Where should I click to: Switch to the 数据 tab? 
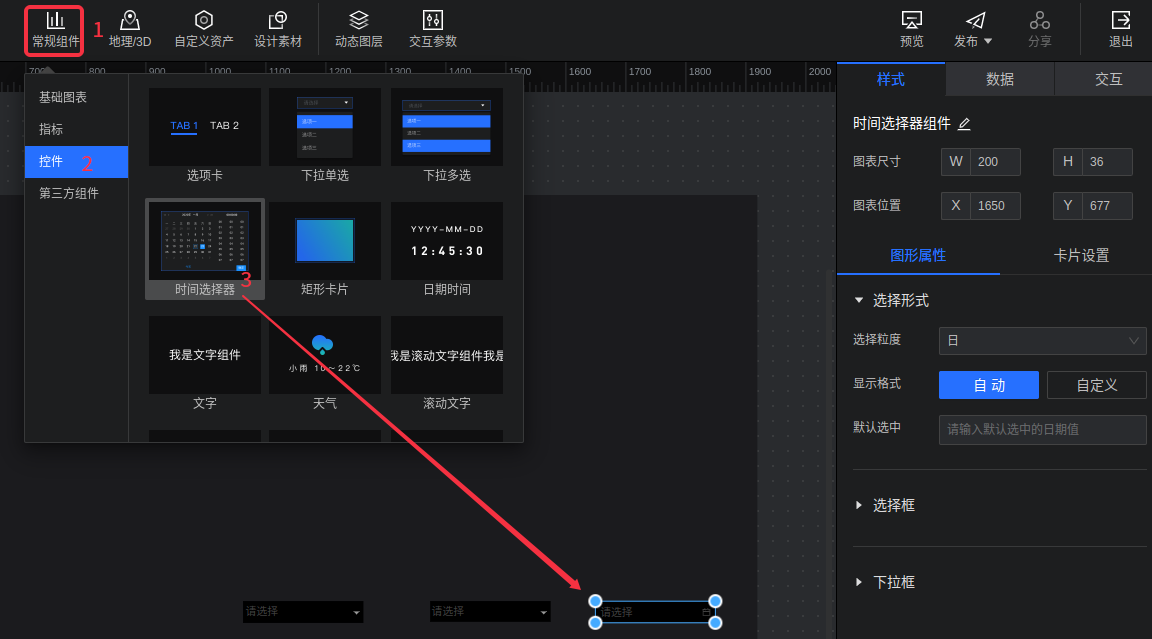point(999,79)
